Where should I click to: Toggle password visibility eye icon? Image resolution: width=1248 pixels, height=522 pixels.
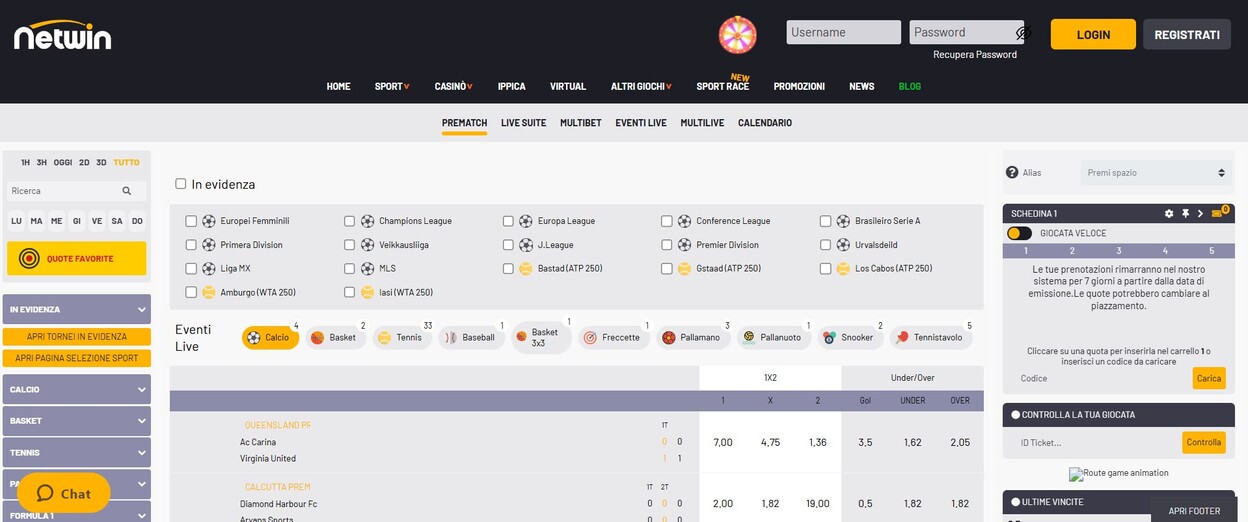click(x=1022, y=33)
